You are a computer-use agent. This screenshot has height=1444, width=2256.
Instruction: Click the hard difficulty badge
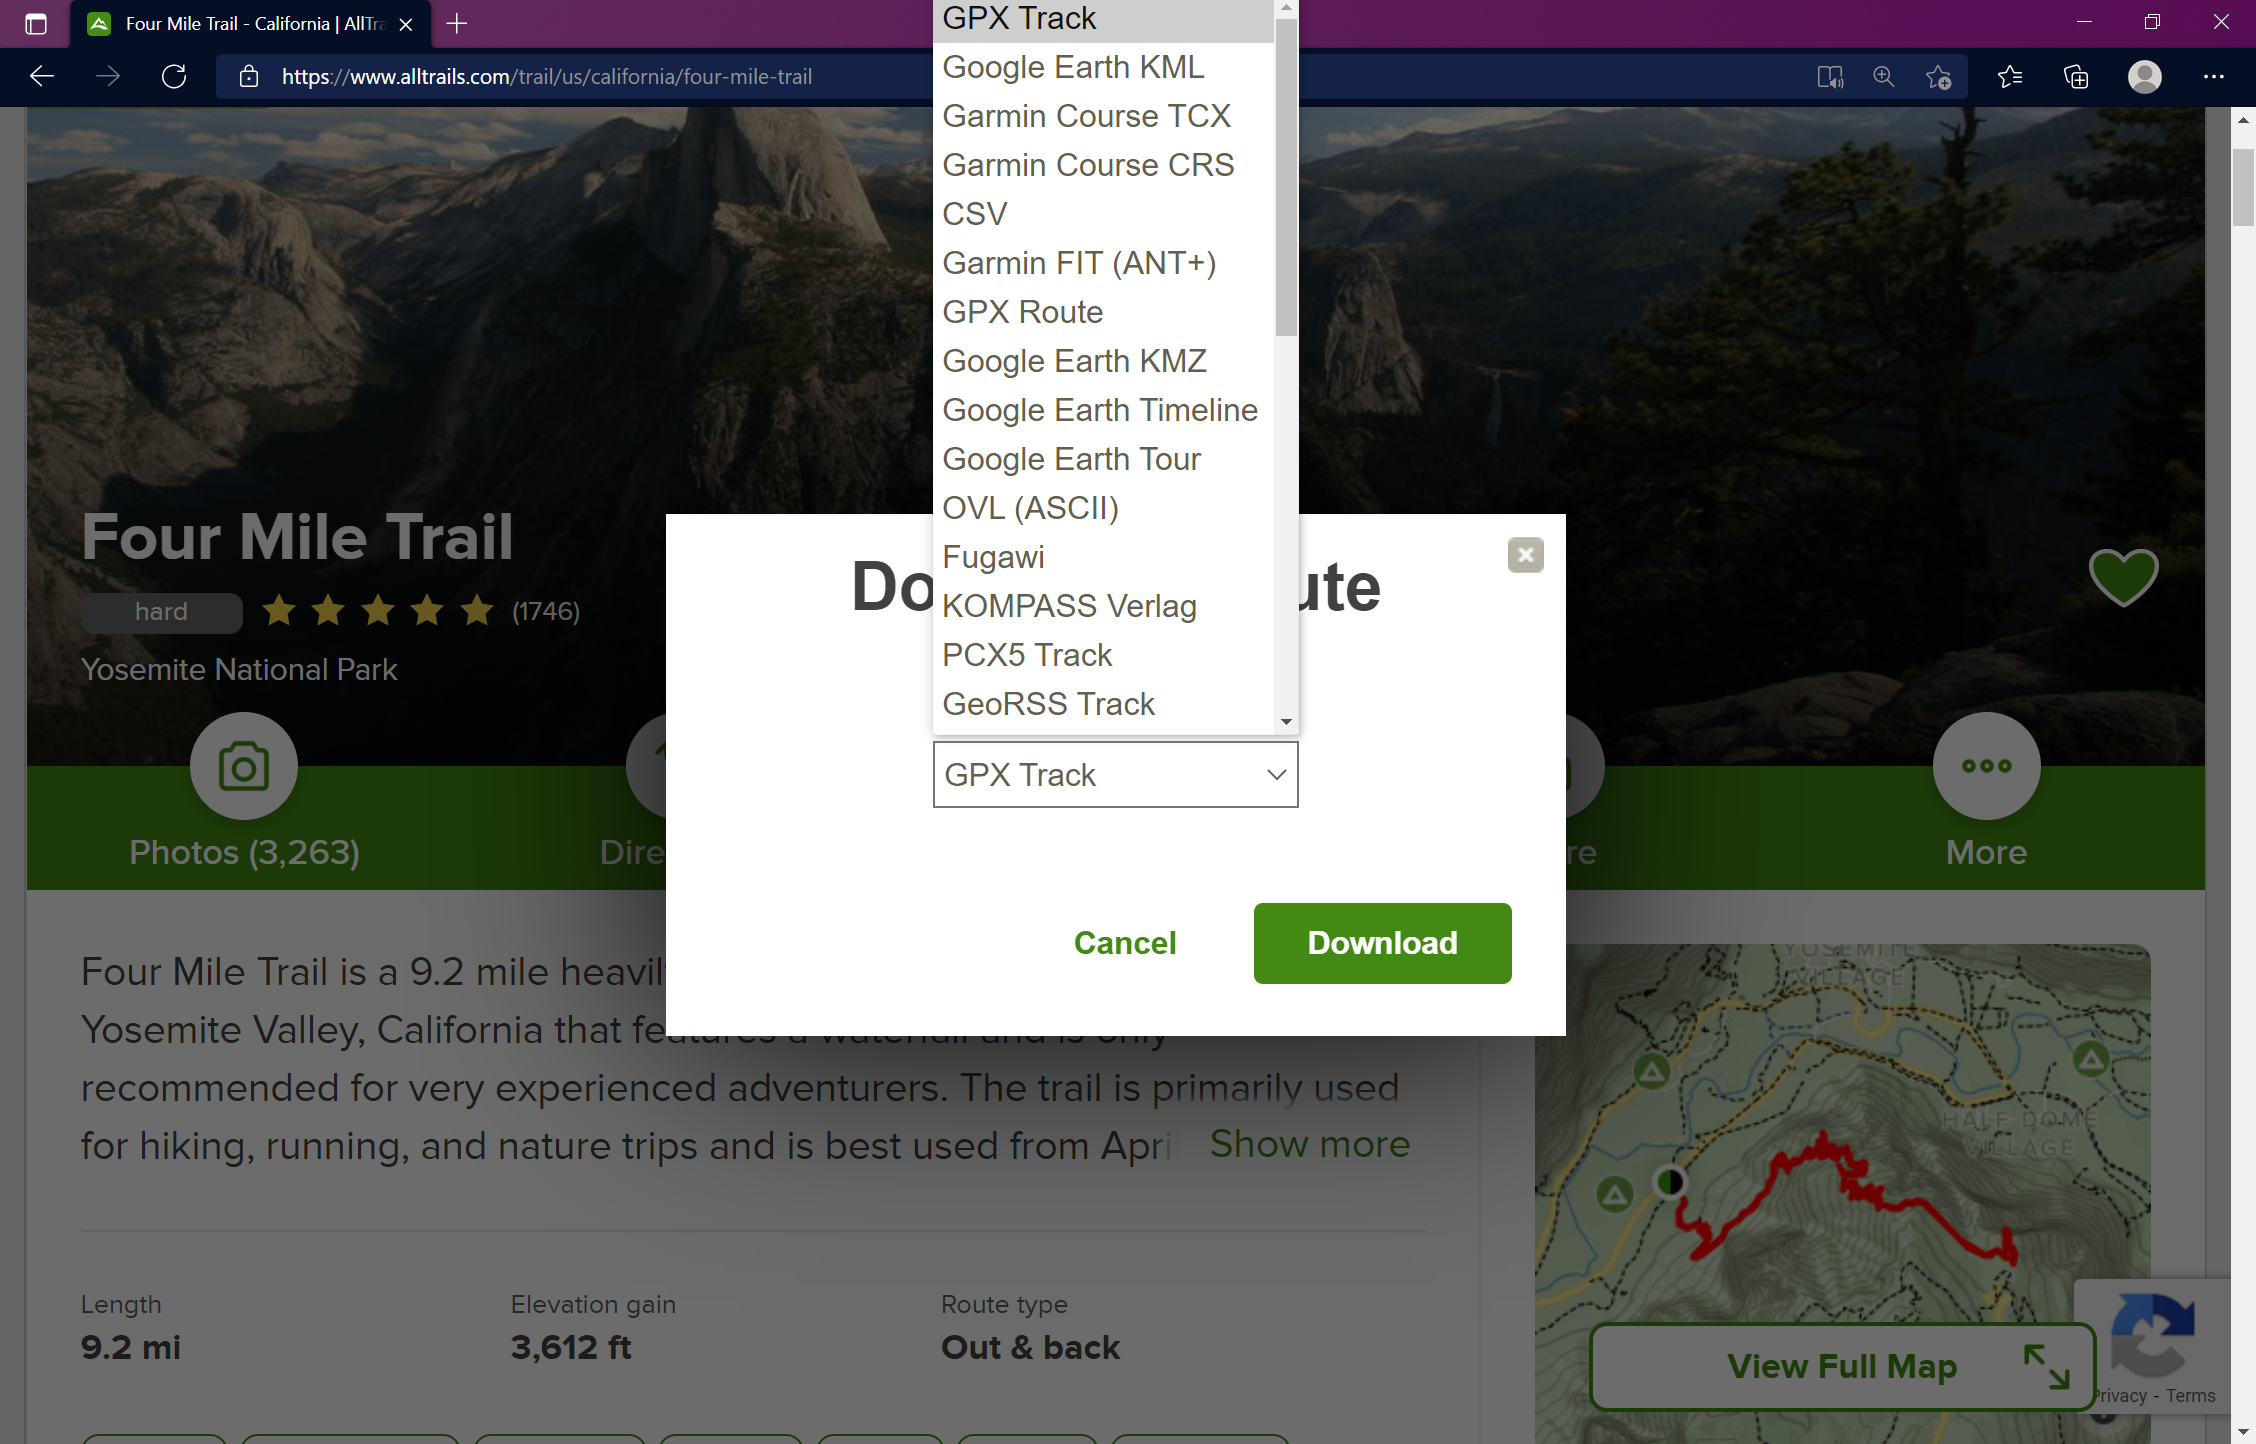point(159,610)
